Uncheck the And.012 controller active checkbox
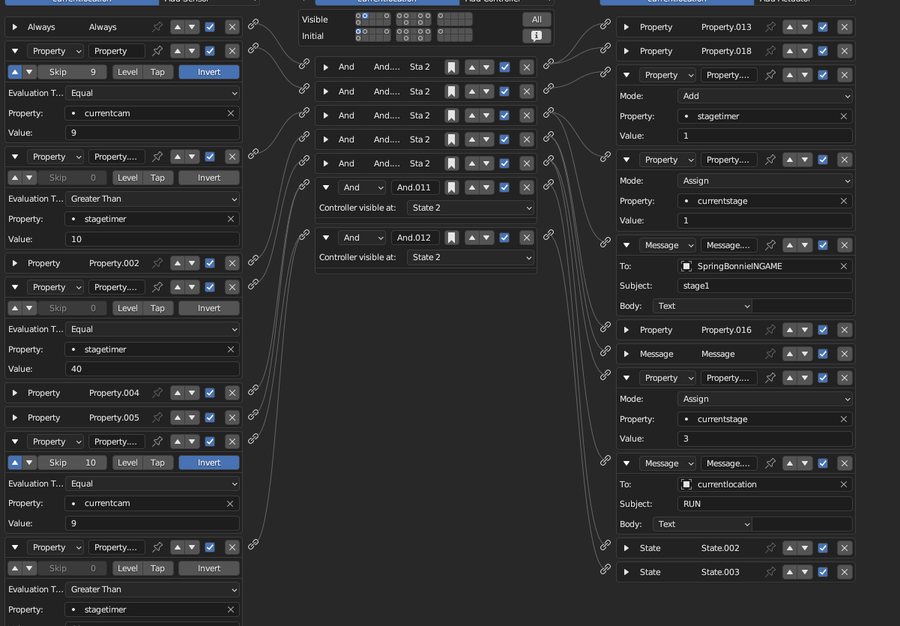This screenshot has height=626, width=900. coord(504,238)
